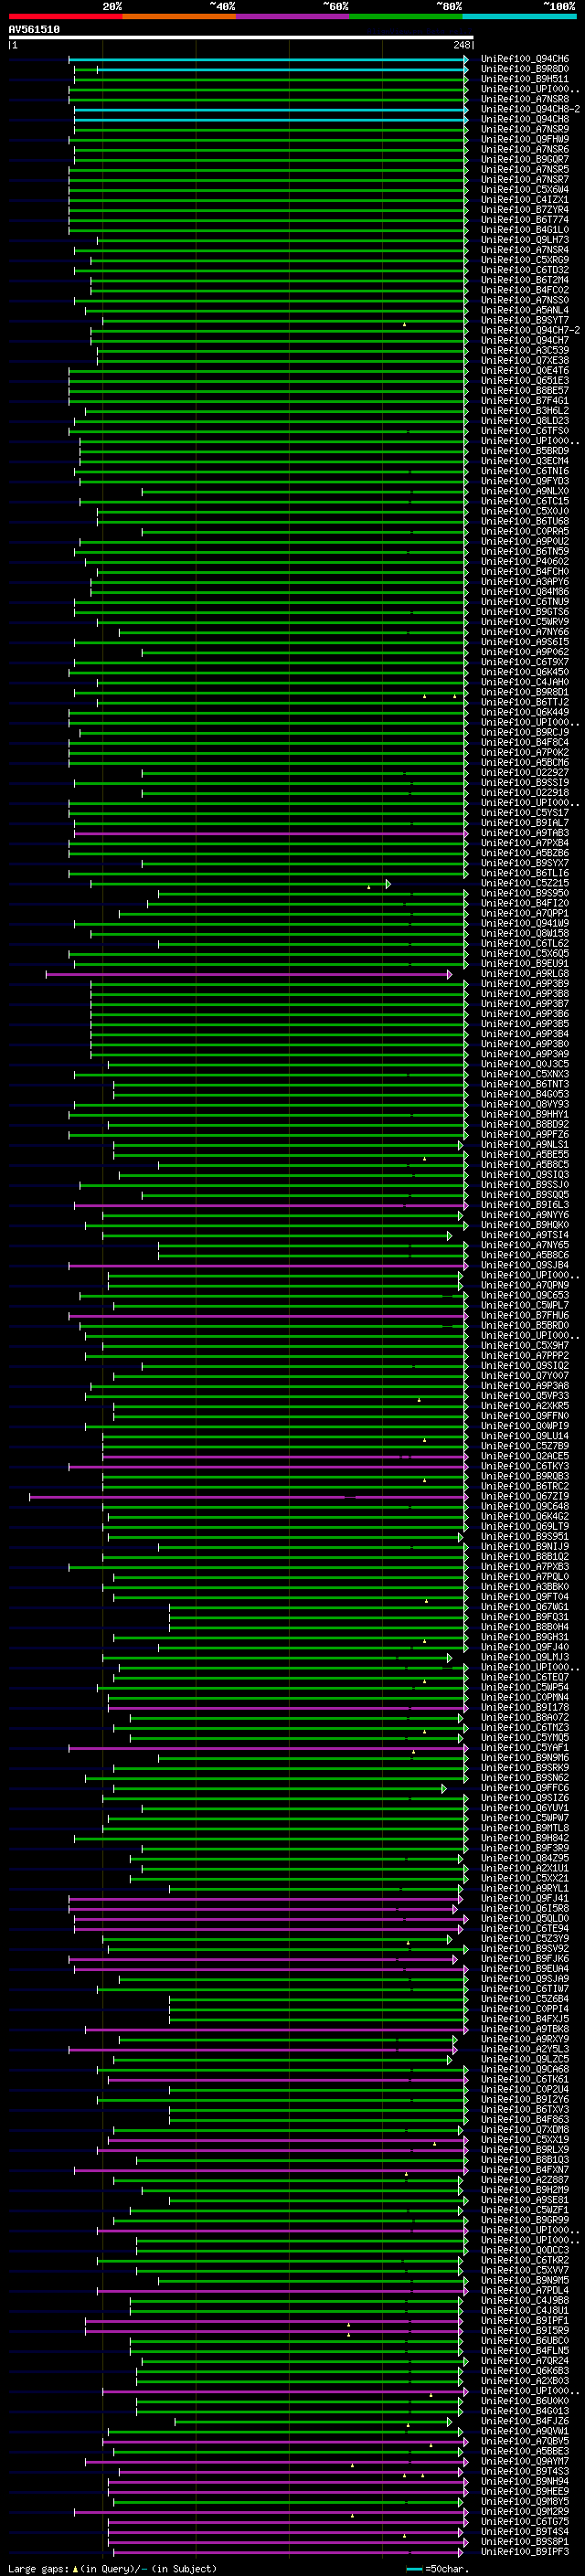Select the query name AV561510
This screenshot has width=585, height=2576.
(34, 29)
